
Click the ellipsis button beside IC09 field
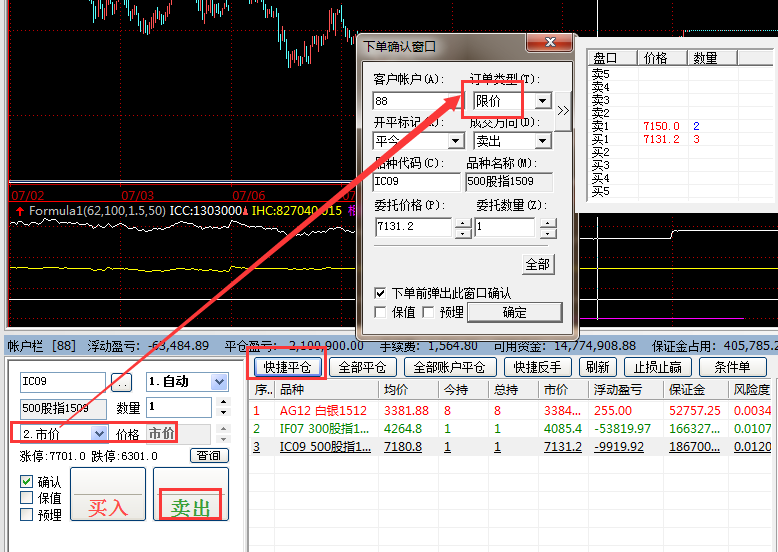click(121, 382)
